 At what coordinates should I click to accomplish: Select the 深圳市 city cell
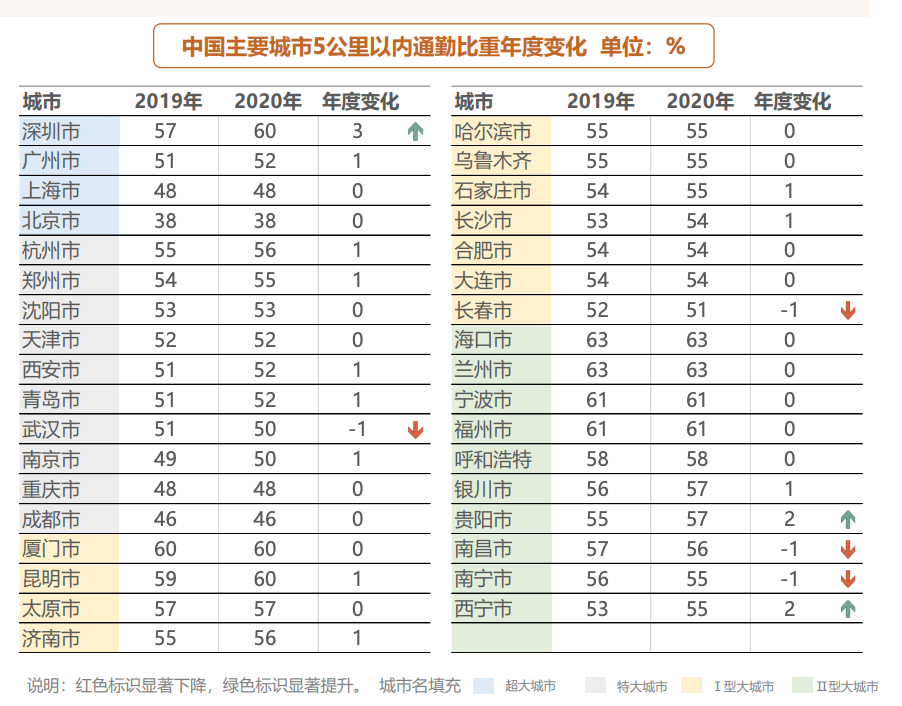[x=69, y=131]
